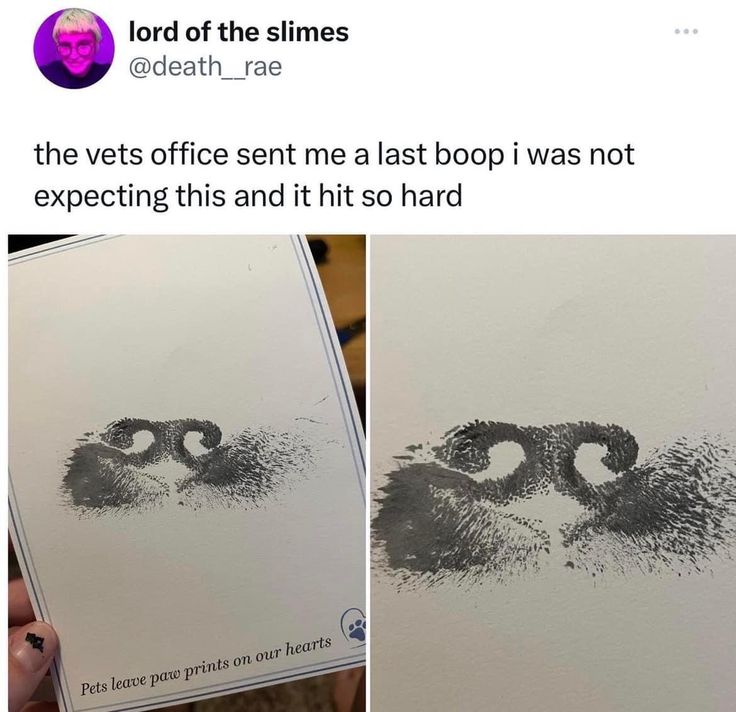
Task: Open the left photo of the nose print card
Action: (x=187, y=473)
